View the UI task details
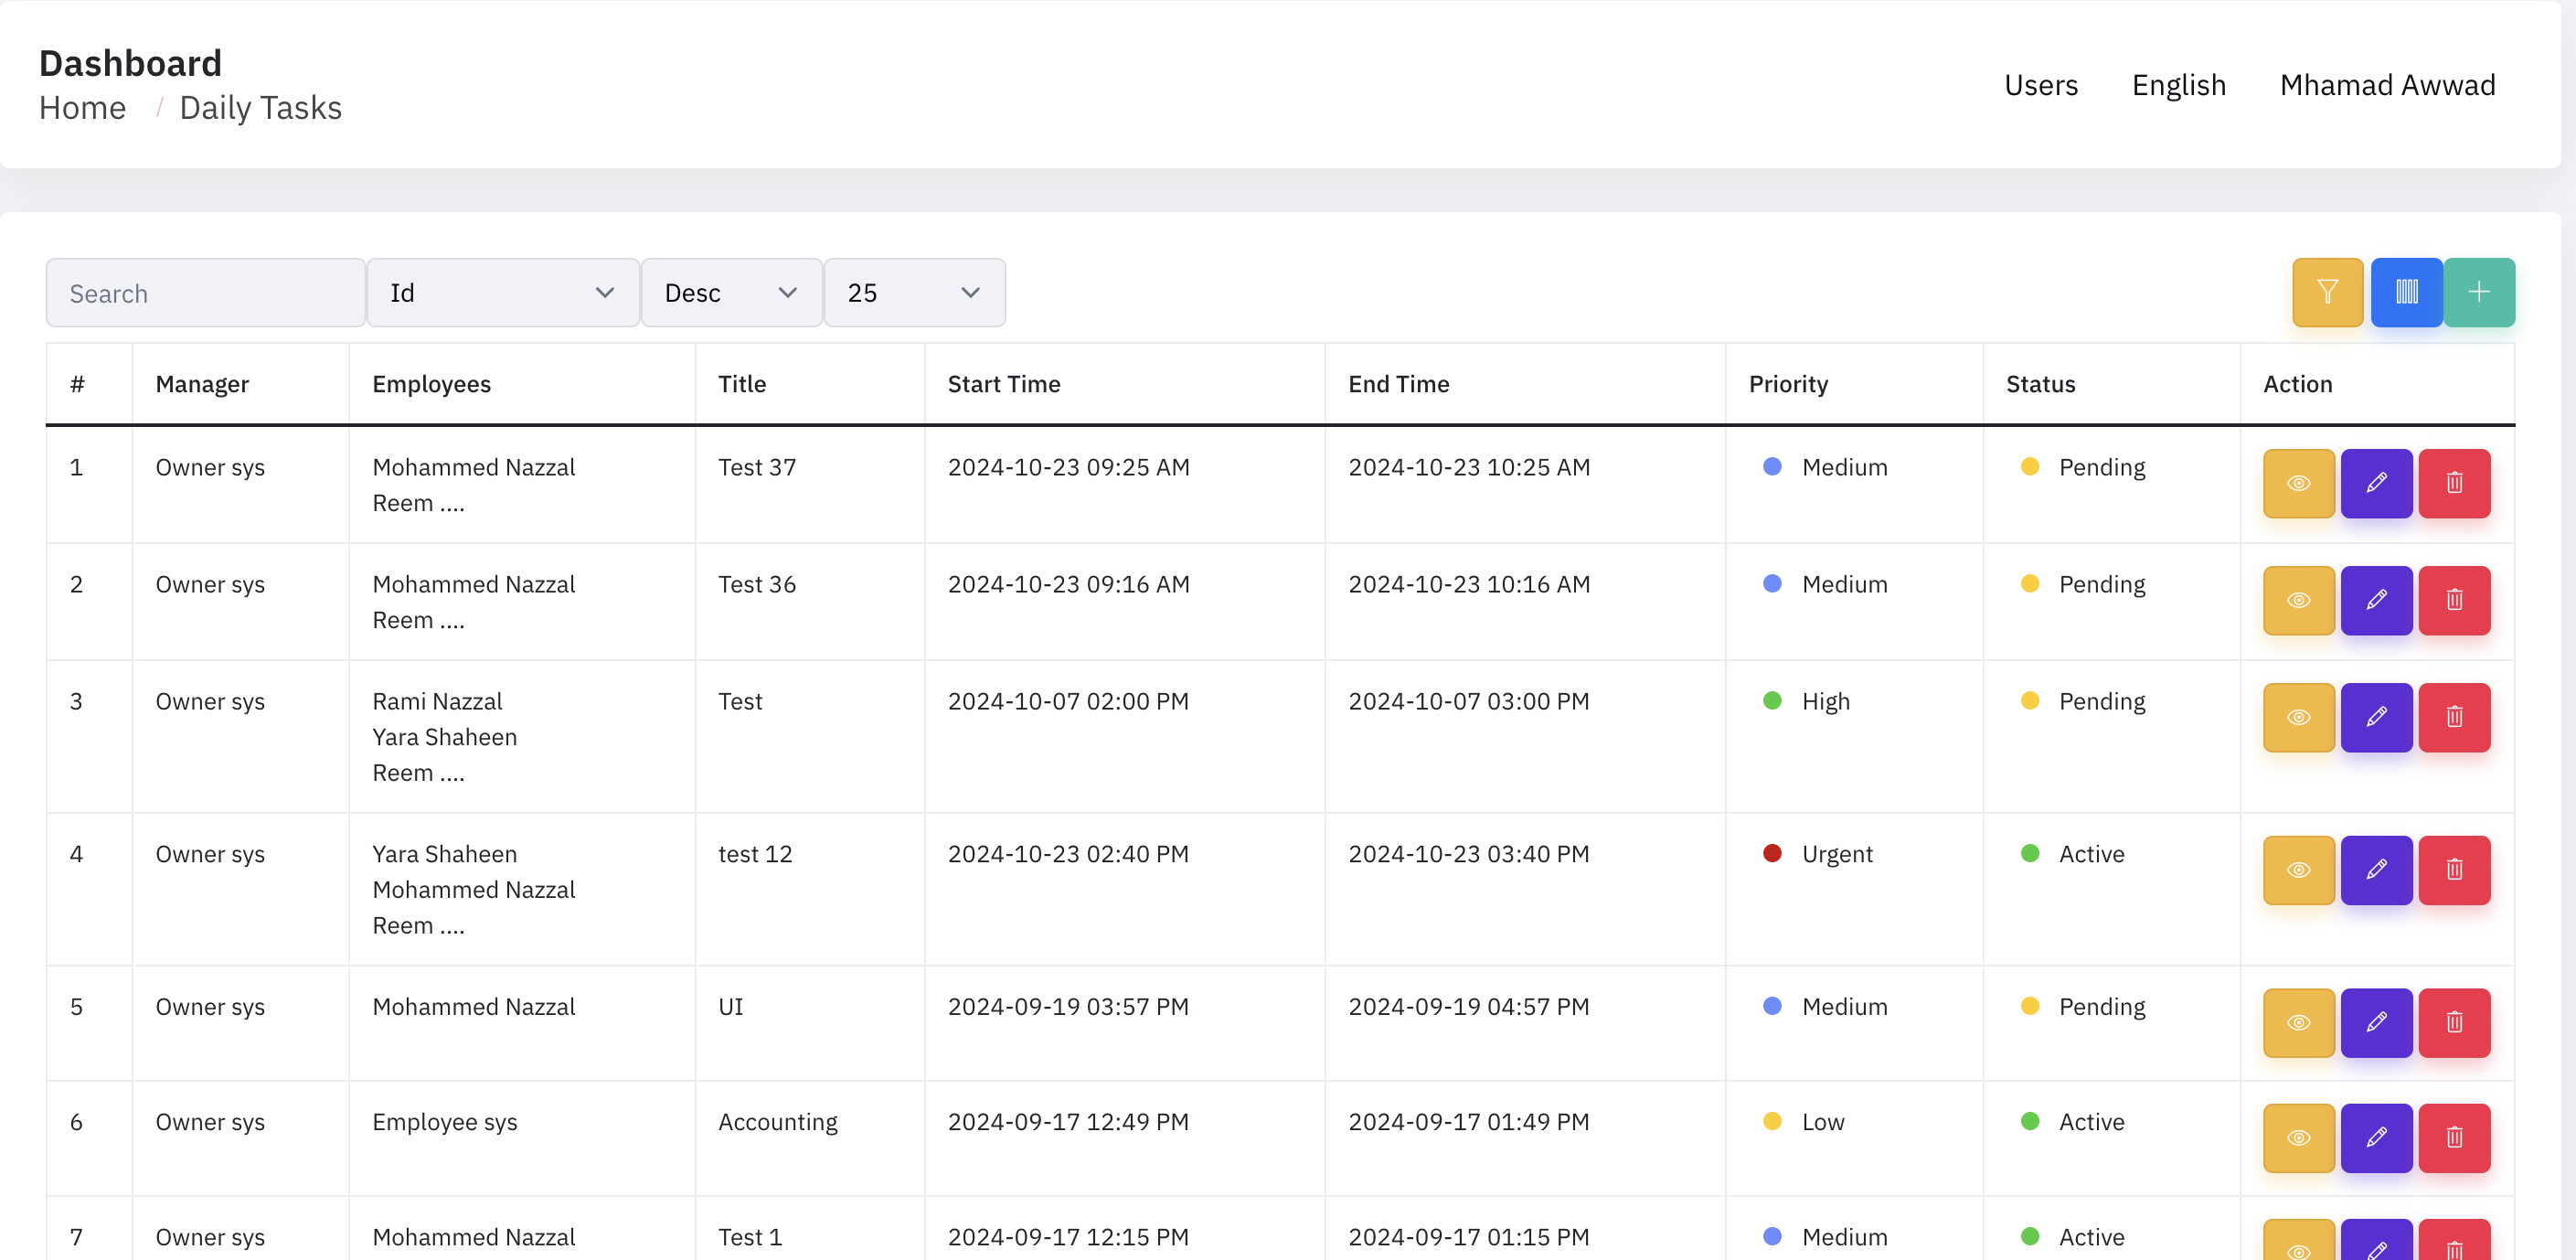 [2298, 1022]
